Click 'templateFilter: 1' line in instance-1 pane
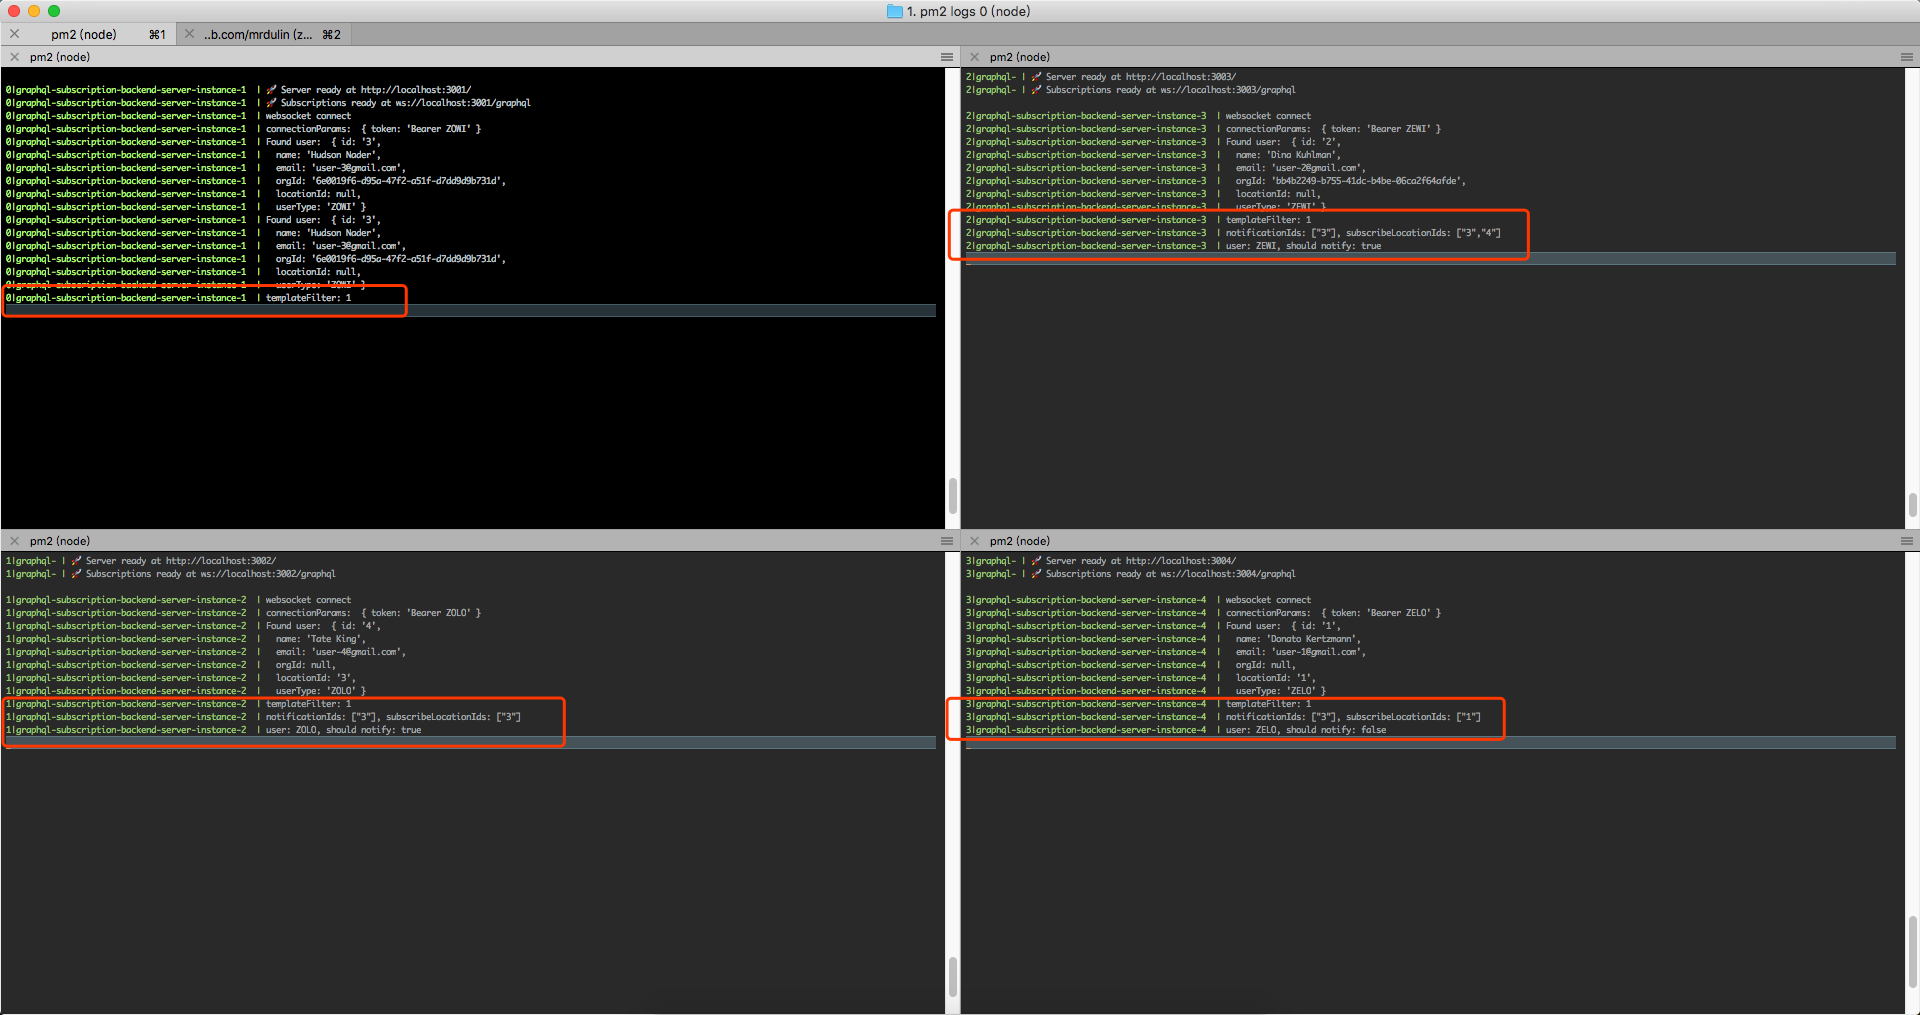Screen dimensions: 1920x1015 pos(308,298)
